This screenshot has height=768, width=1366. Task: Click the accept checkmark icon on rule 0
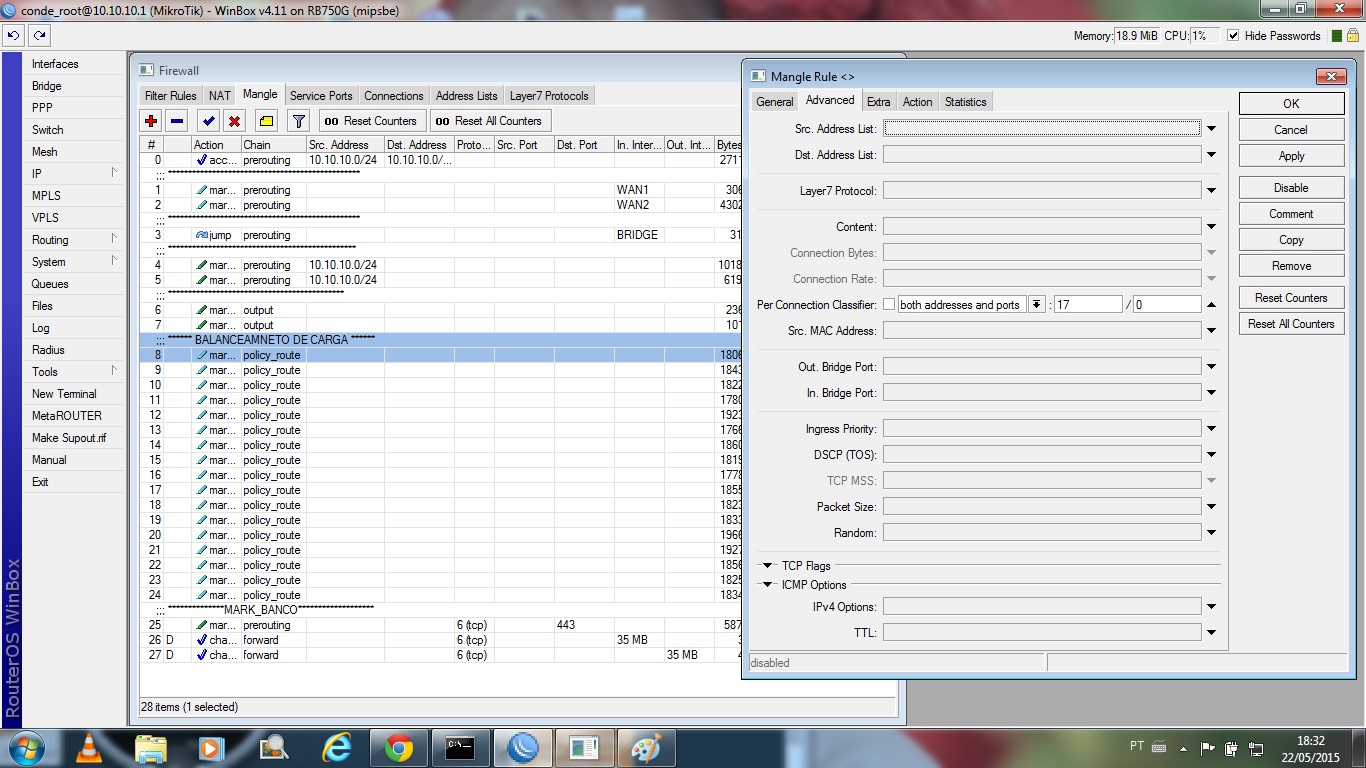pos(202,160)
